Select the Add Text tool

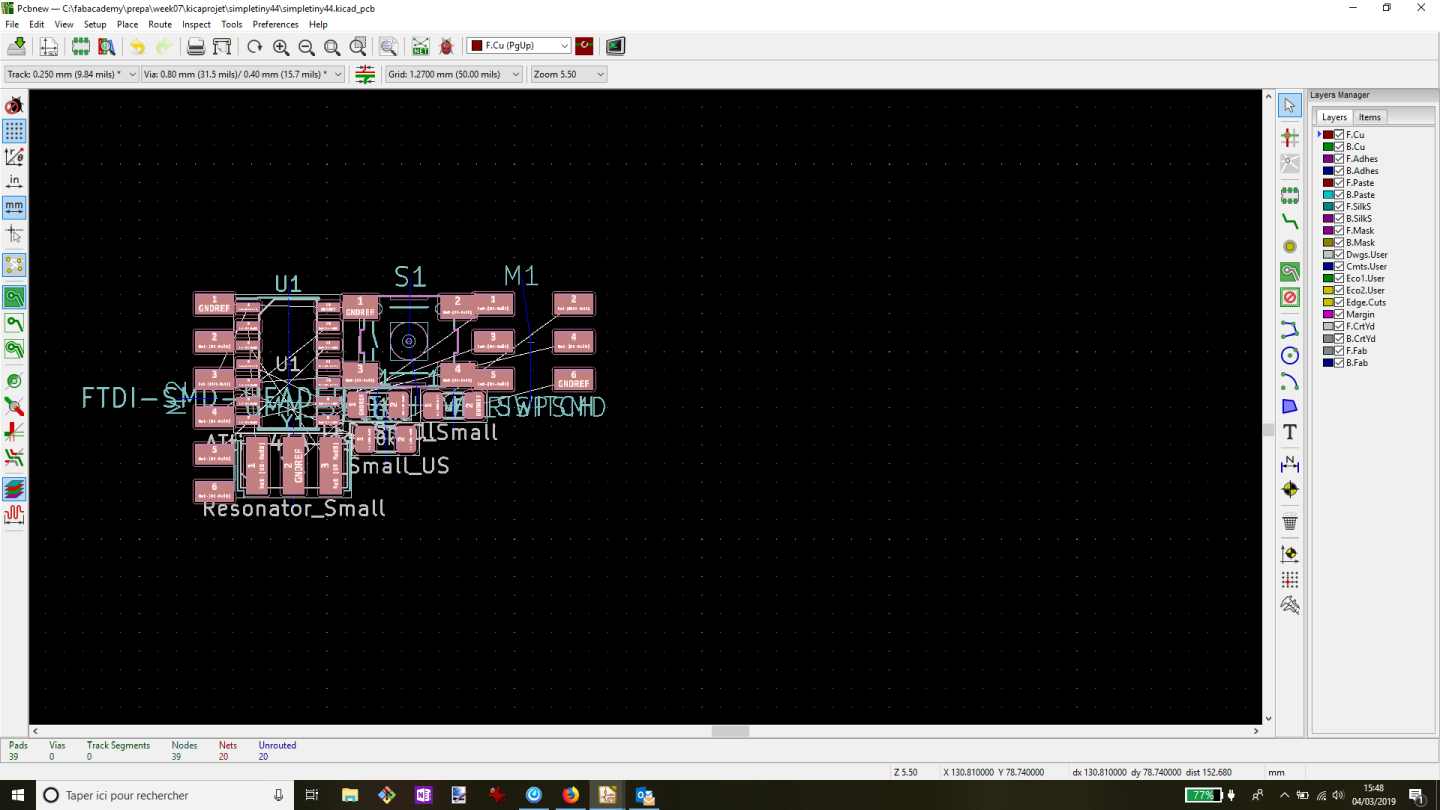point(1290,432)
